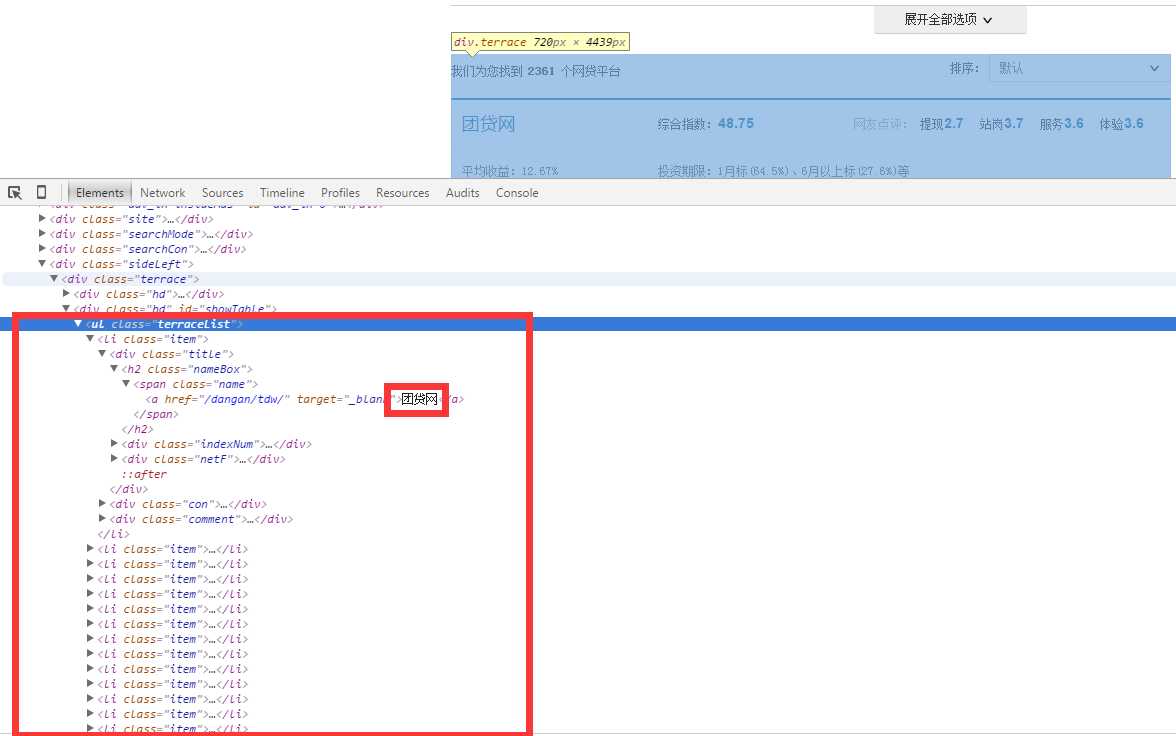This screenshot has height=736, width=1176.
Task: Open the Sources tab
Action: tap(222, 193)
